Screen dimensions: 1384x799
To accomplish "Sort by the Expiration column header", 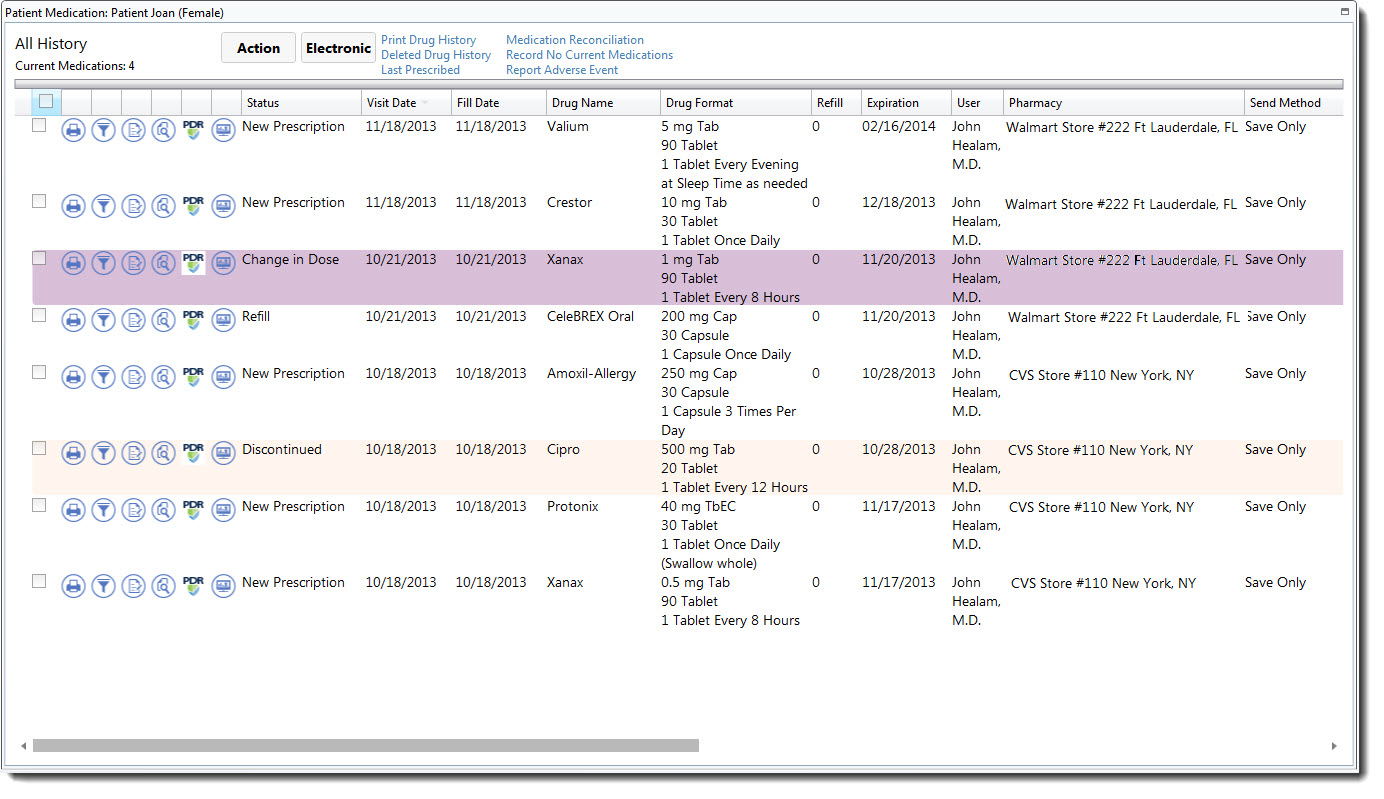I will click(x=906, y=103).
